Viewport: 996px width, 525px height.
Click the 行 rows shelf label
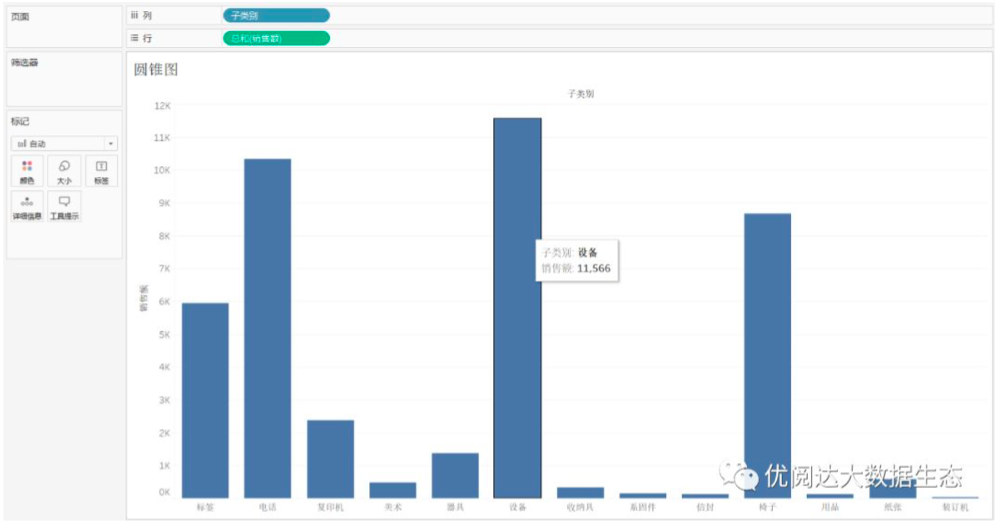click(141, 38)
